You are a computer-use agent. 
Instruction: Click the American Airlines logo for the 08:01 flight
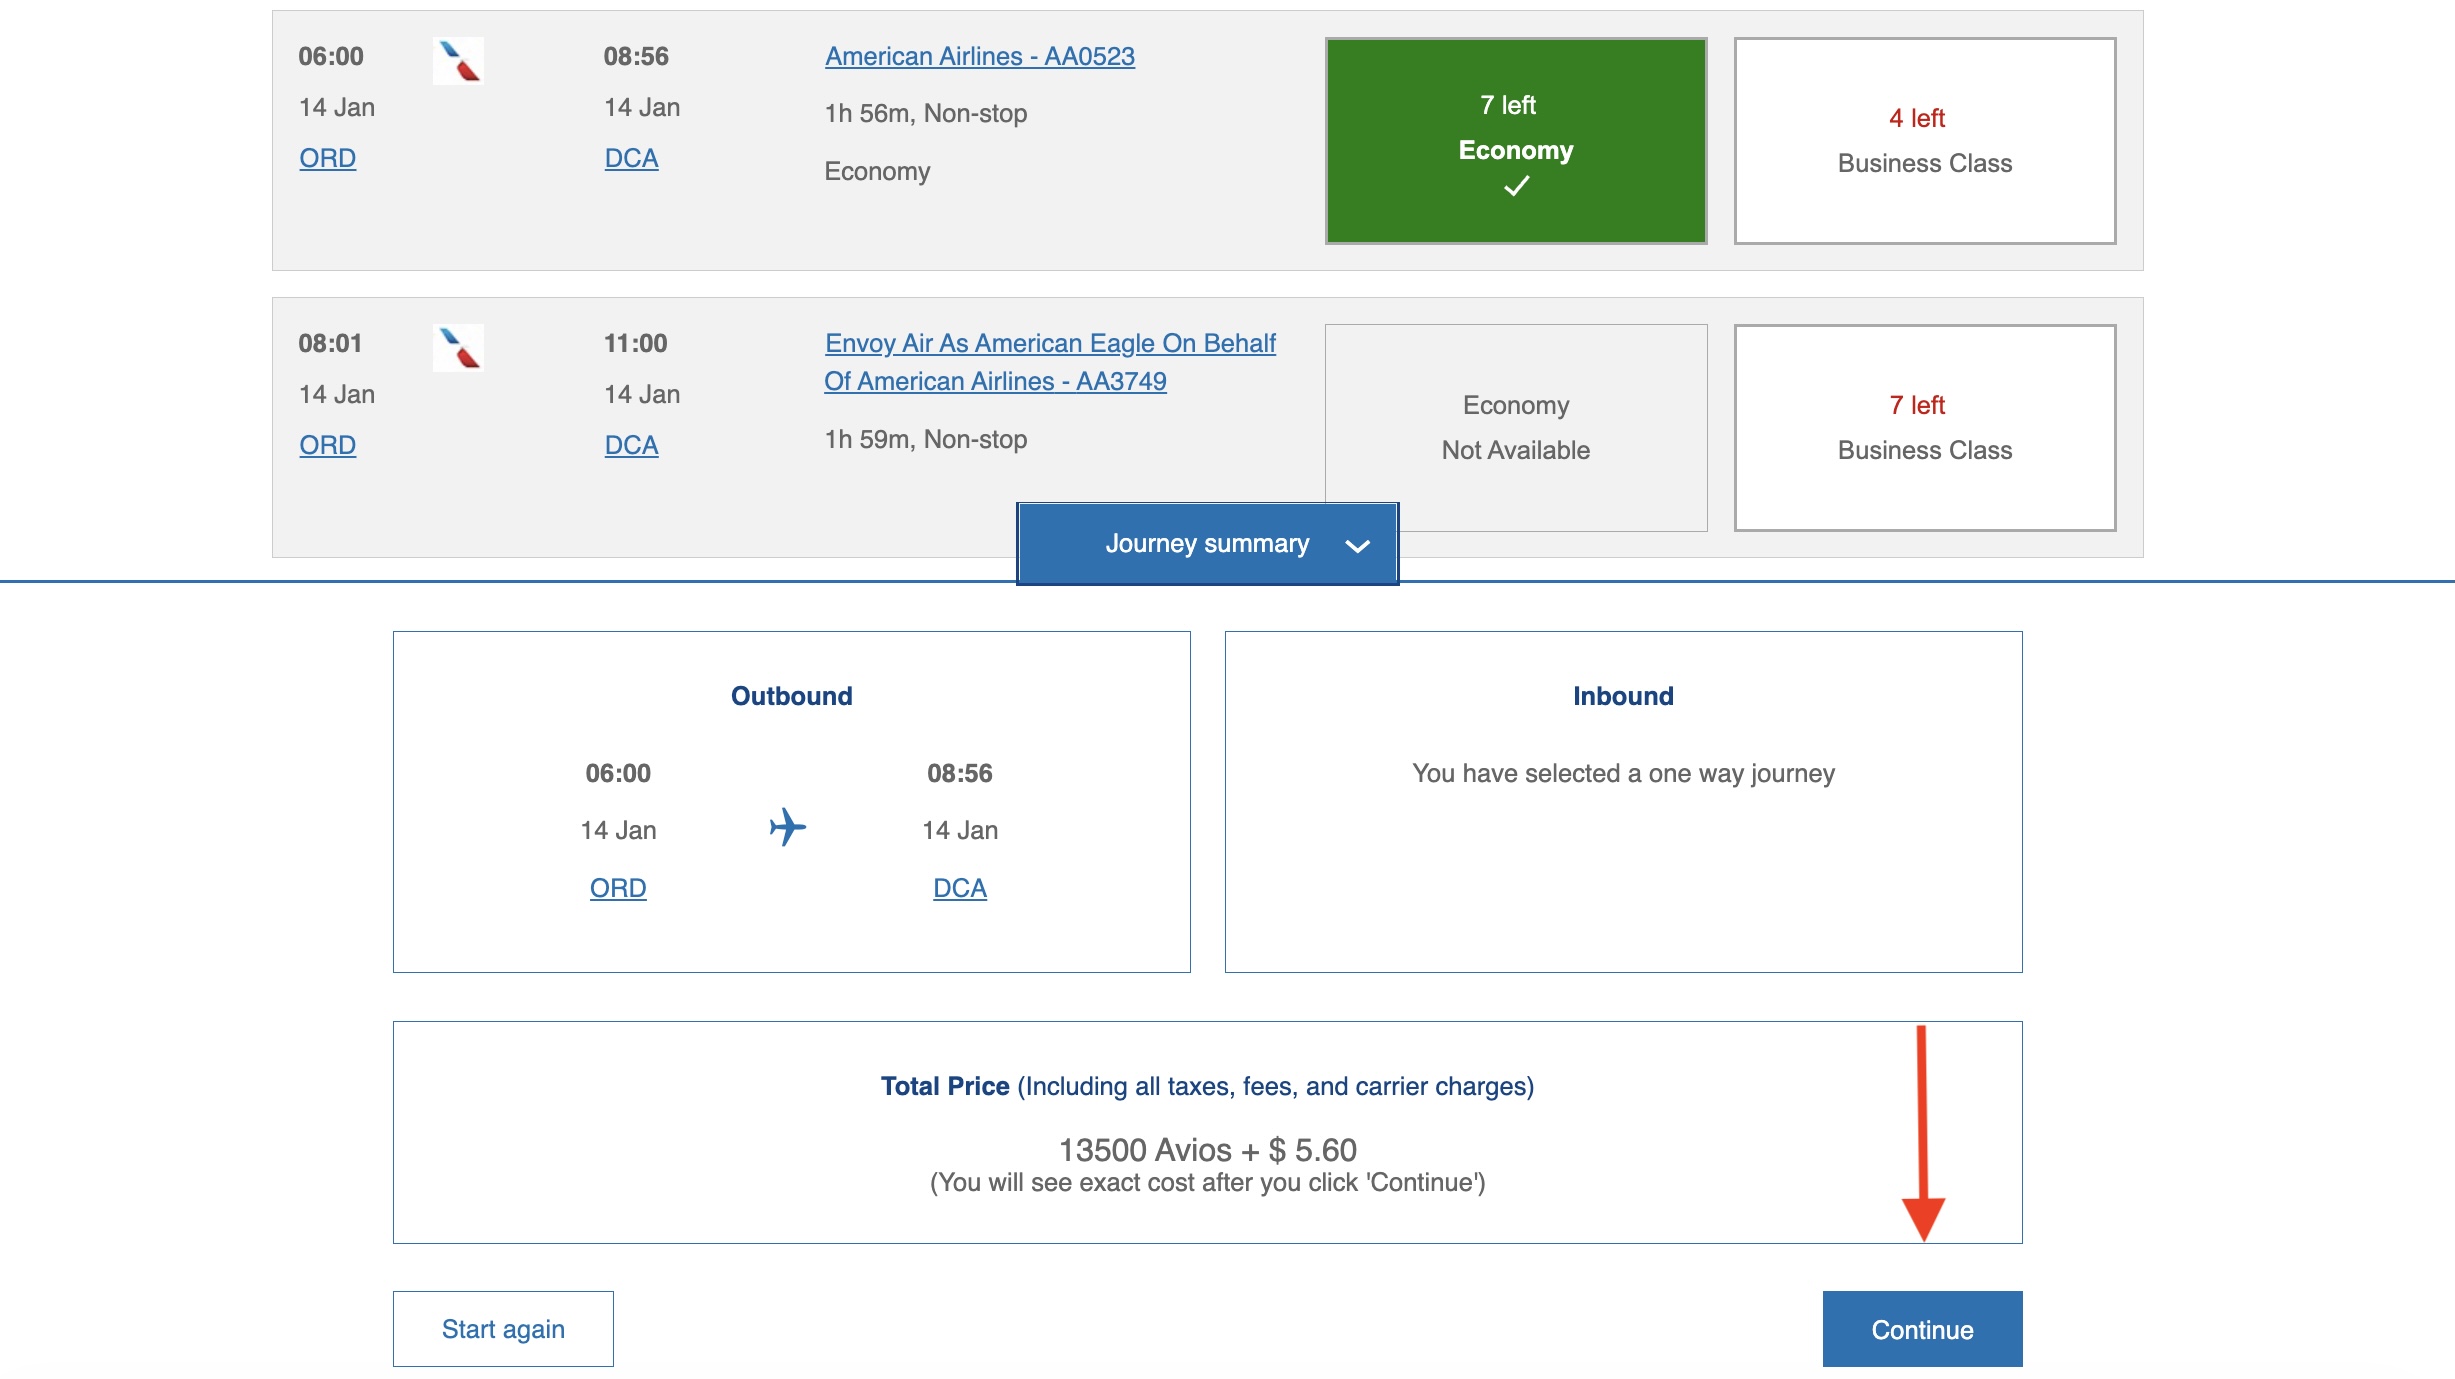(x=458, y=348)
